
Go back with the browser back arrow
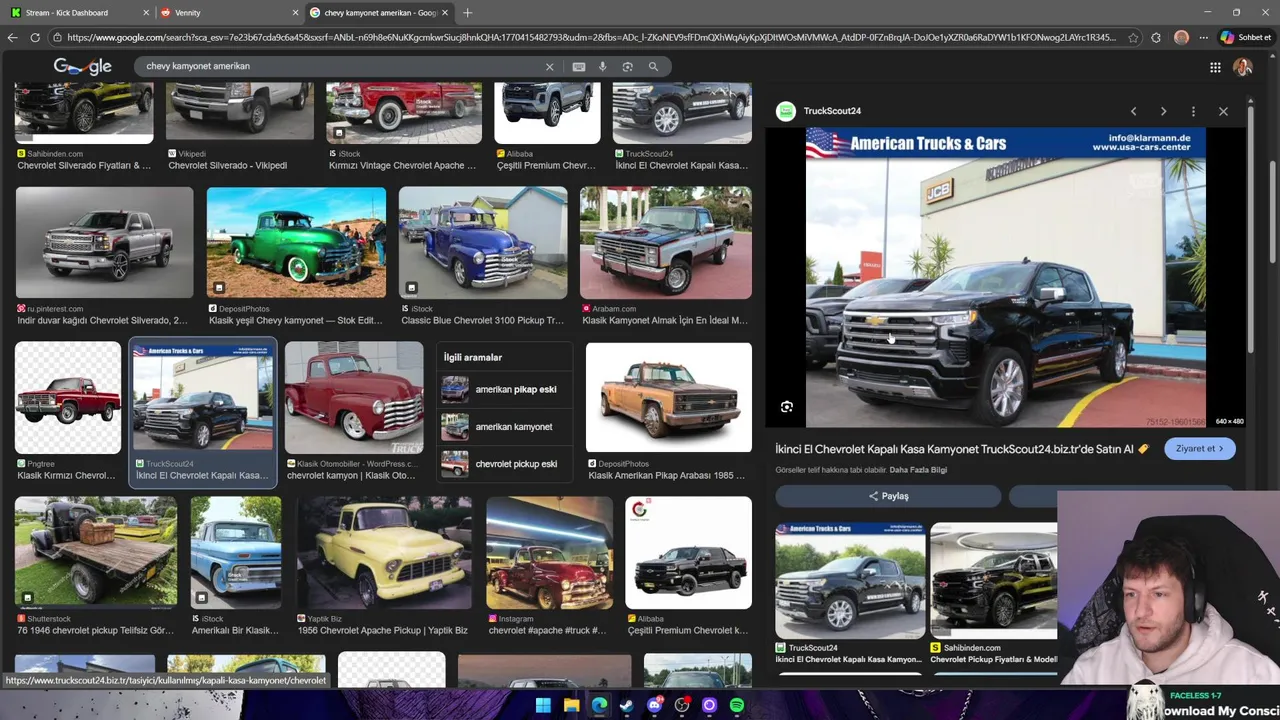pos(12,37)
